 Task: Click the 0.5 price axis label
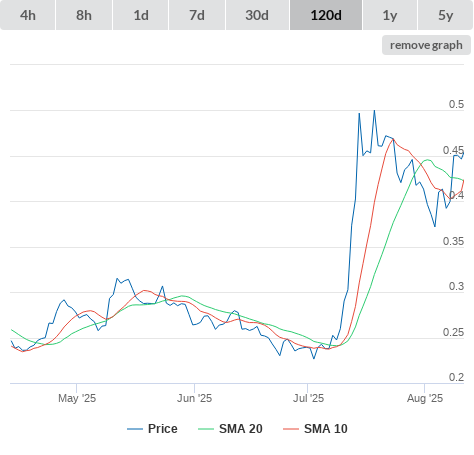(456, 104)
